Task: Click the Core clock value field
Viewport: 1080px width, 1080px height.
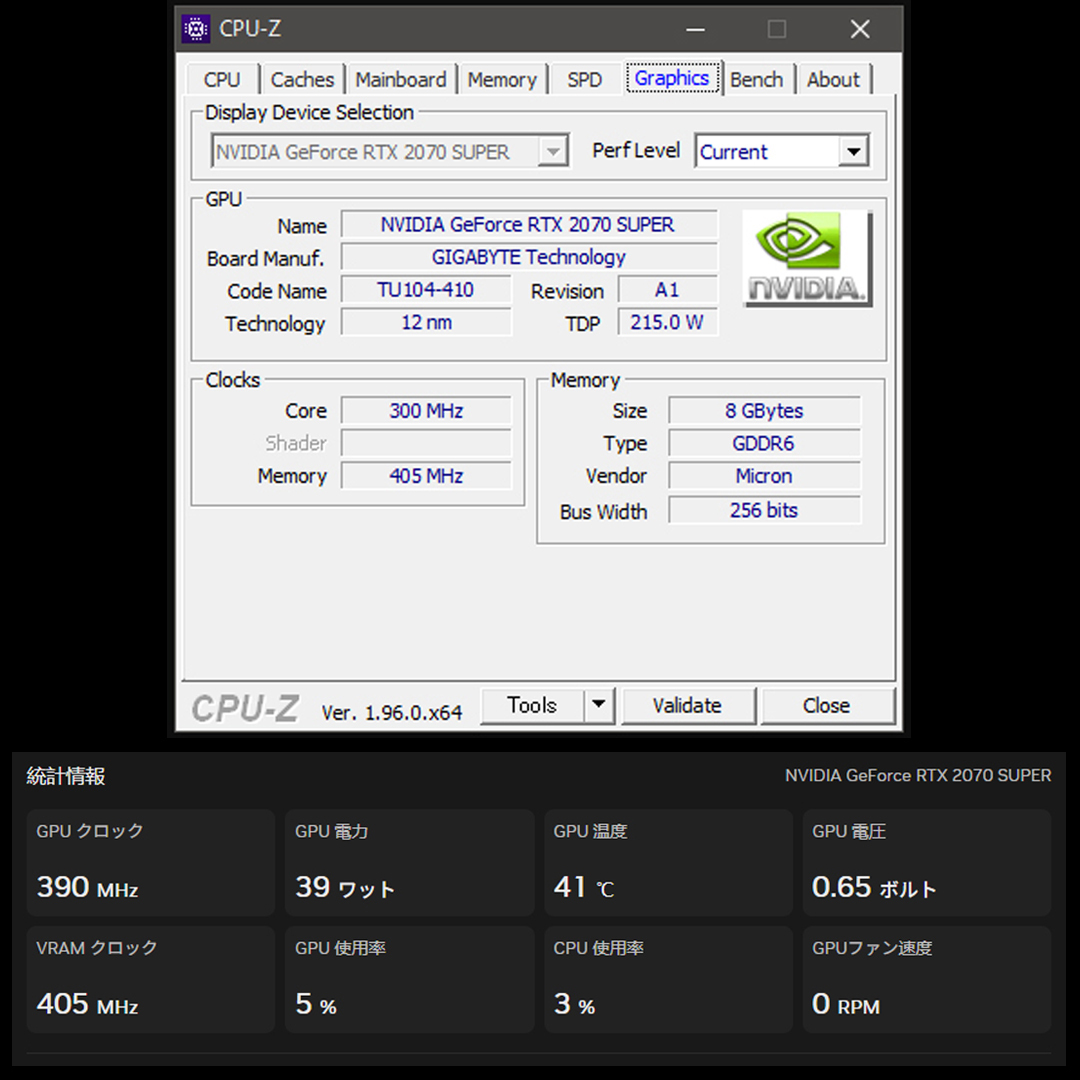Action: pyautogui.click(x=426, y=411)
